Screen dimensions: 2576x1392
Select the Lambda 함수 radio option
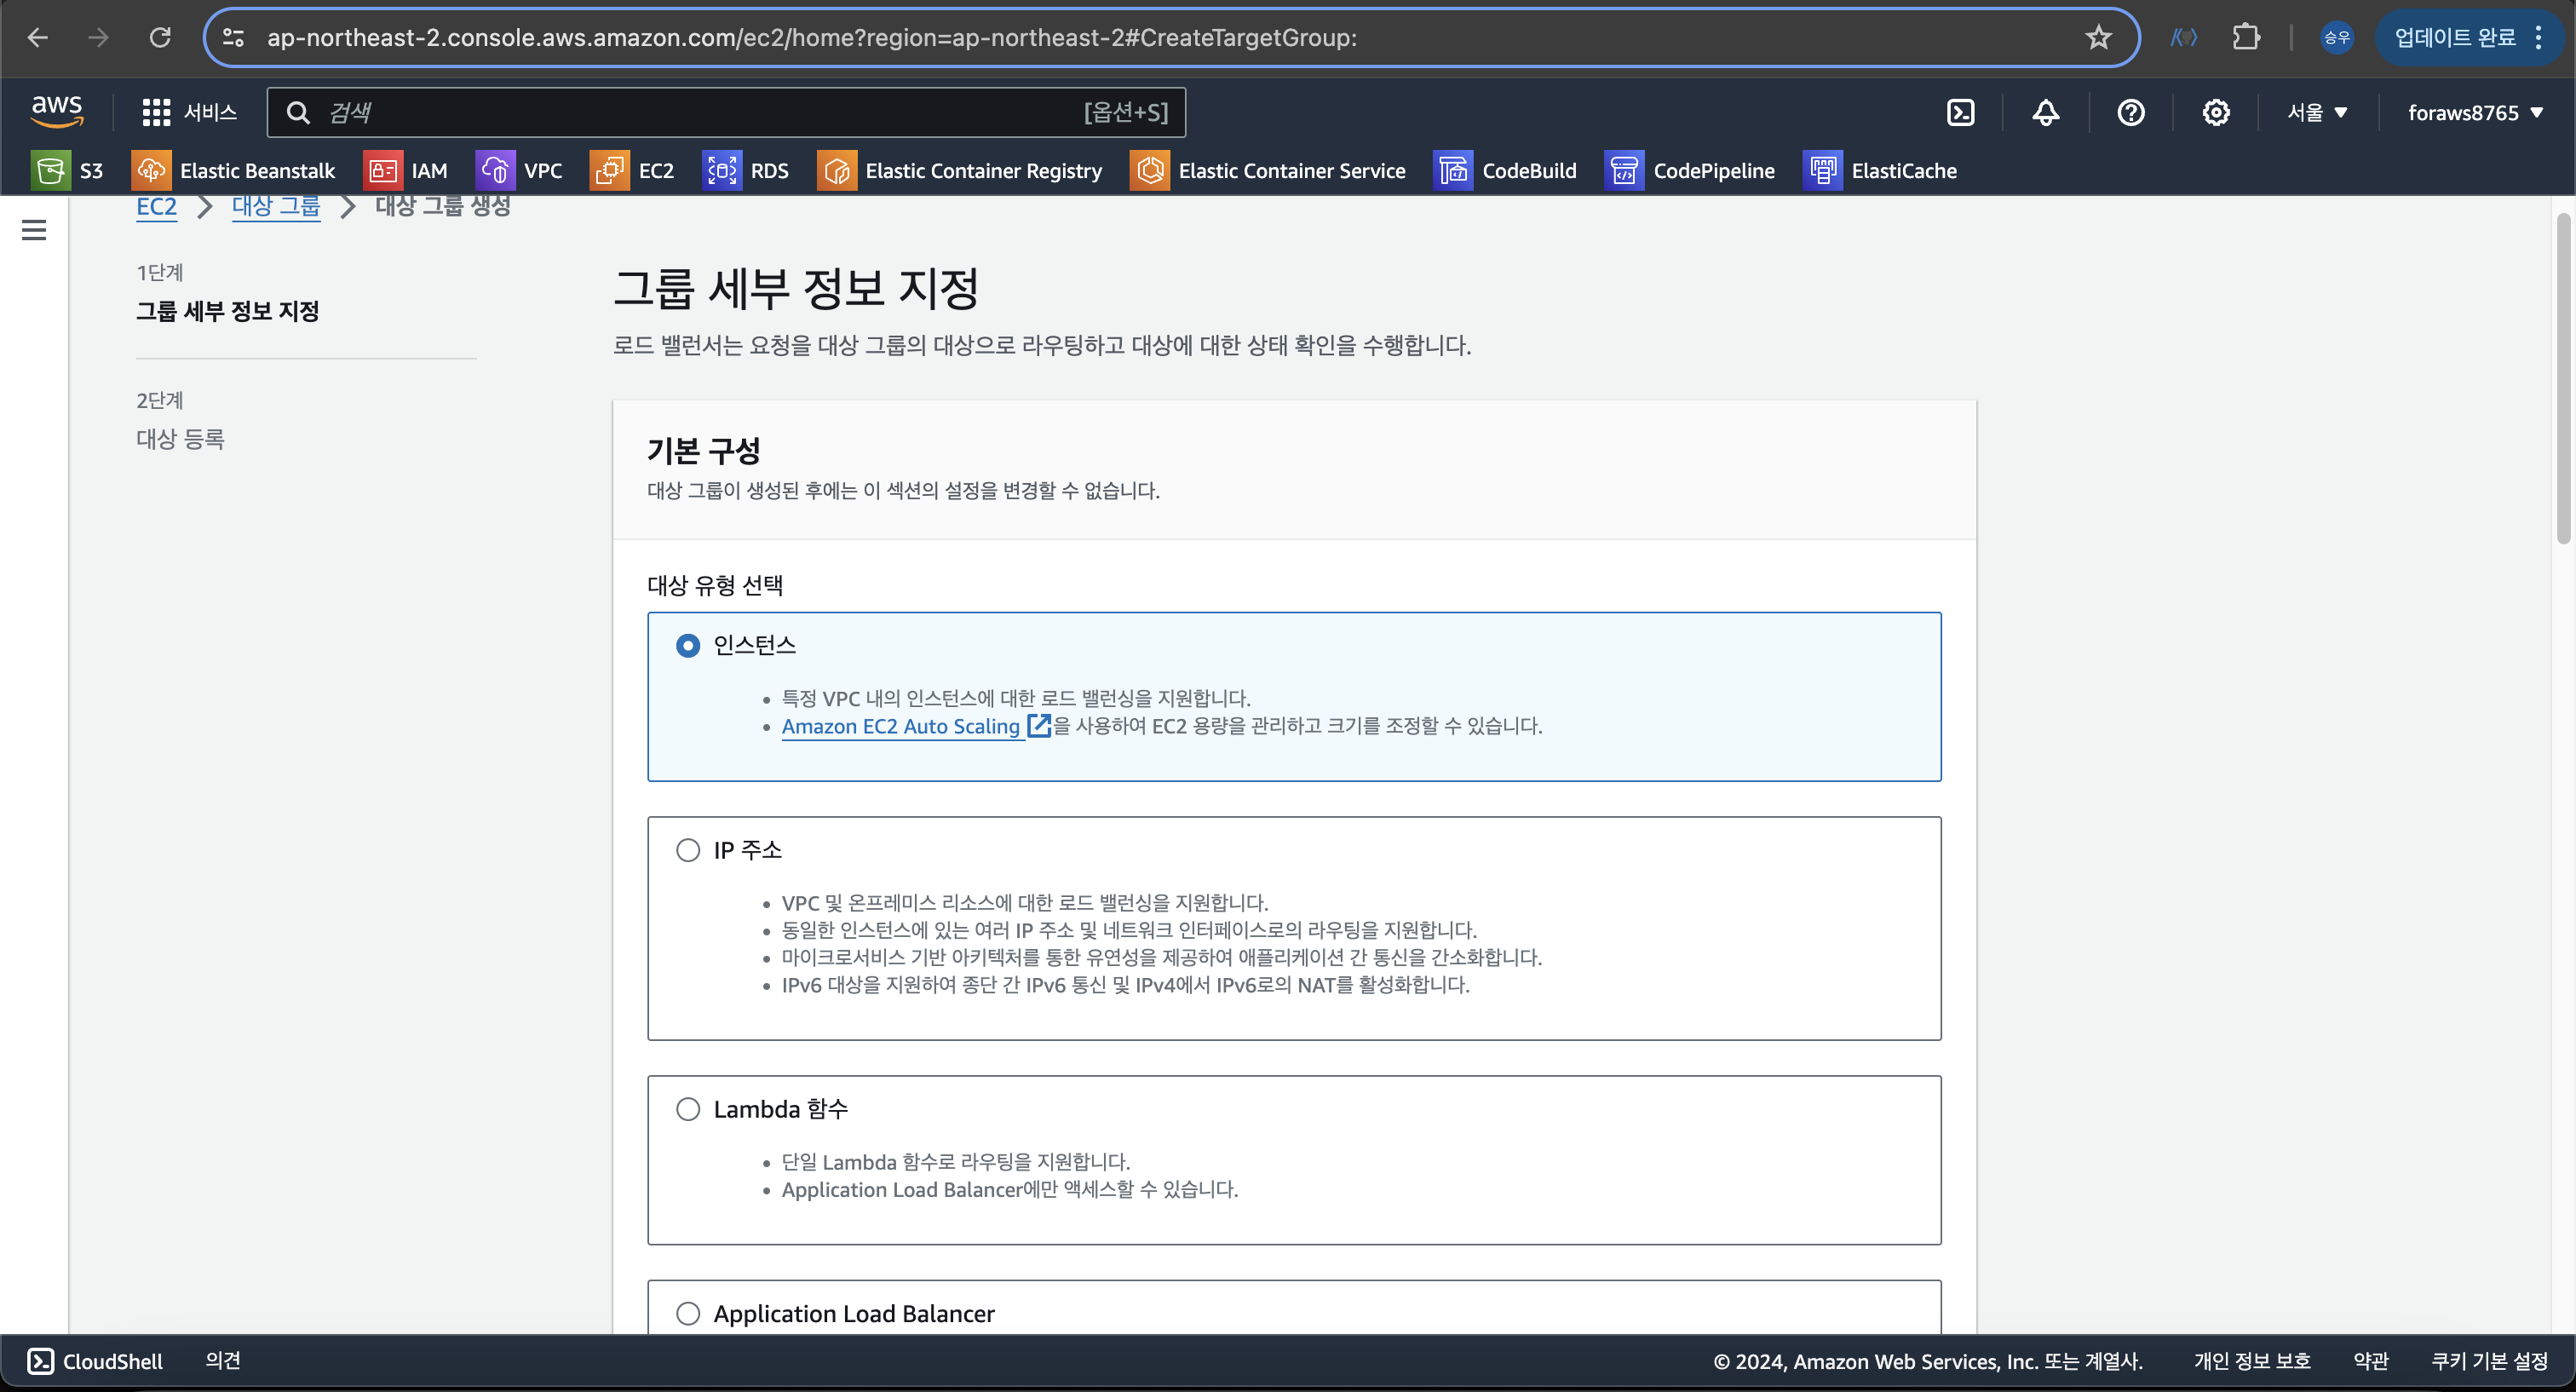coord(688,1109)
